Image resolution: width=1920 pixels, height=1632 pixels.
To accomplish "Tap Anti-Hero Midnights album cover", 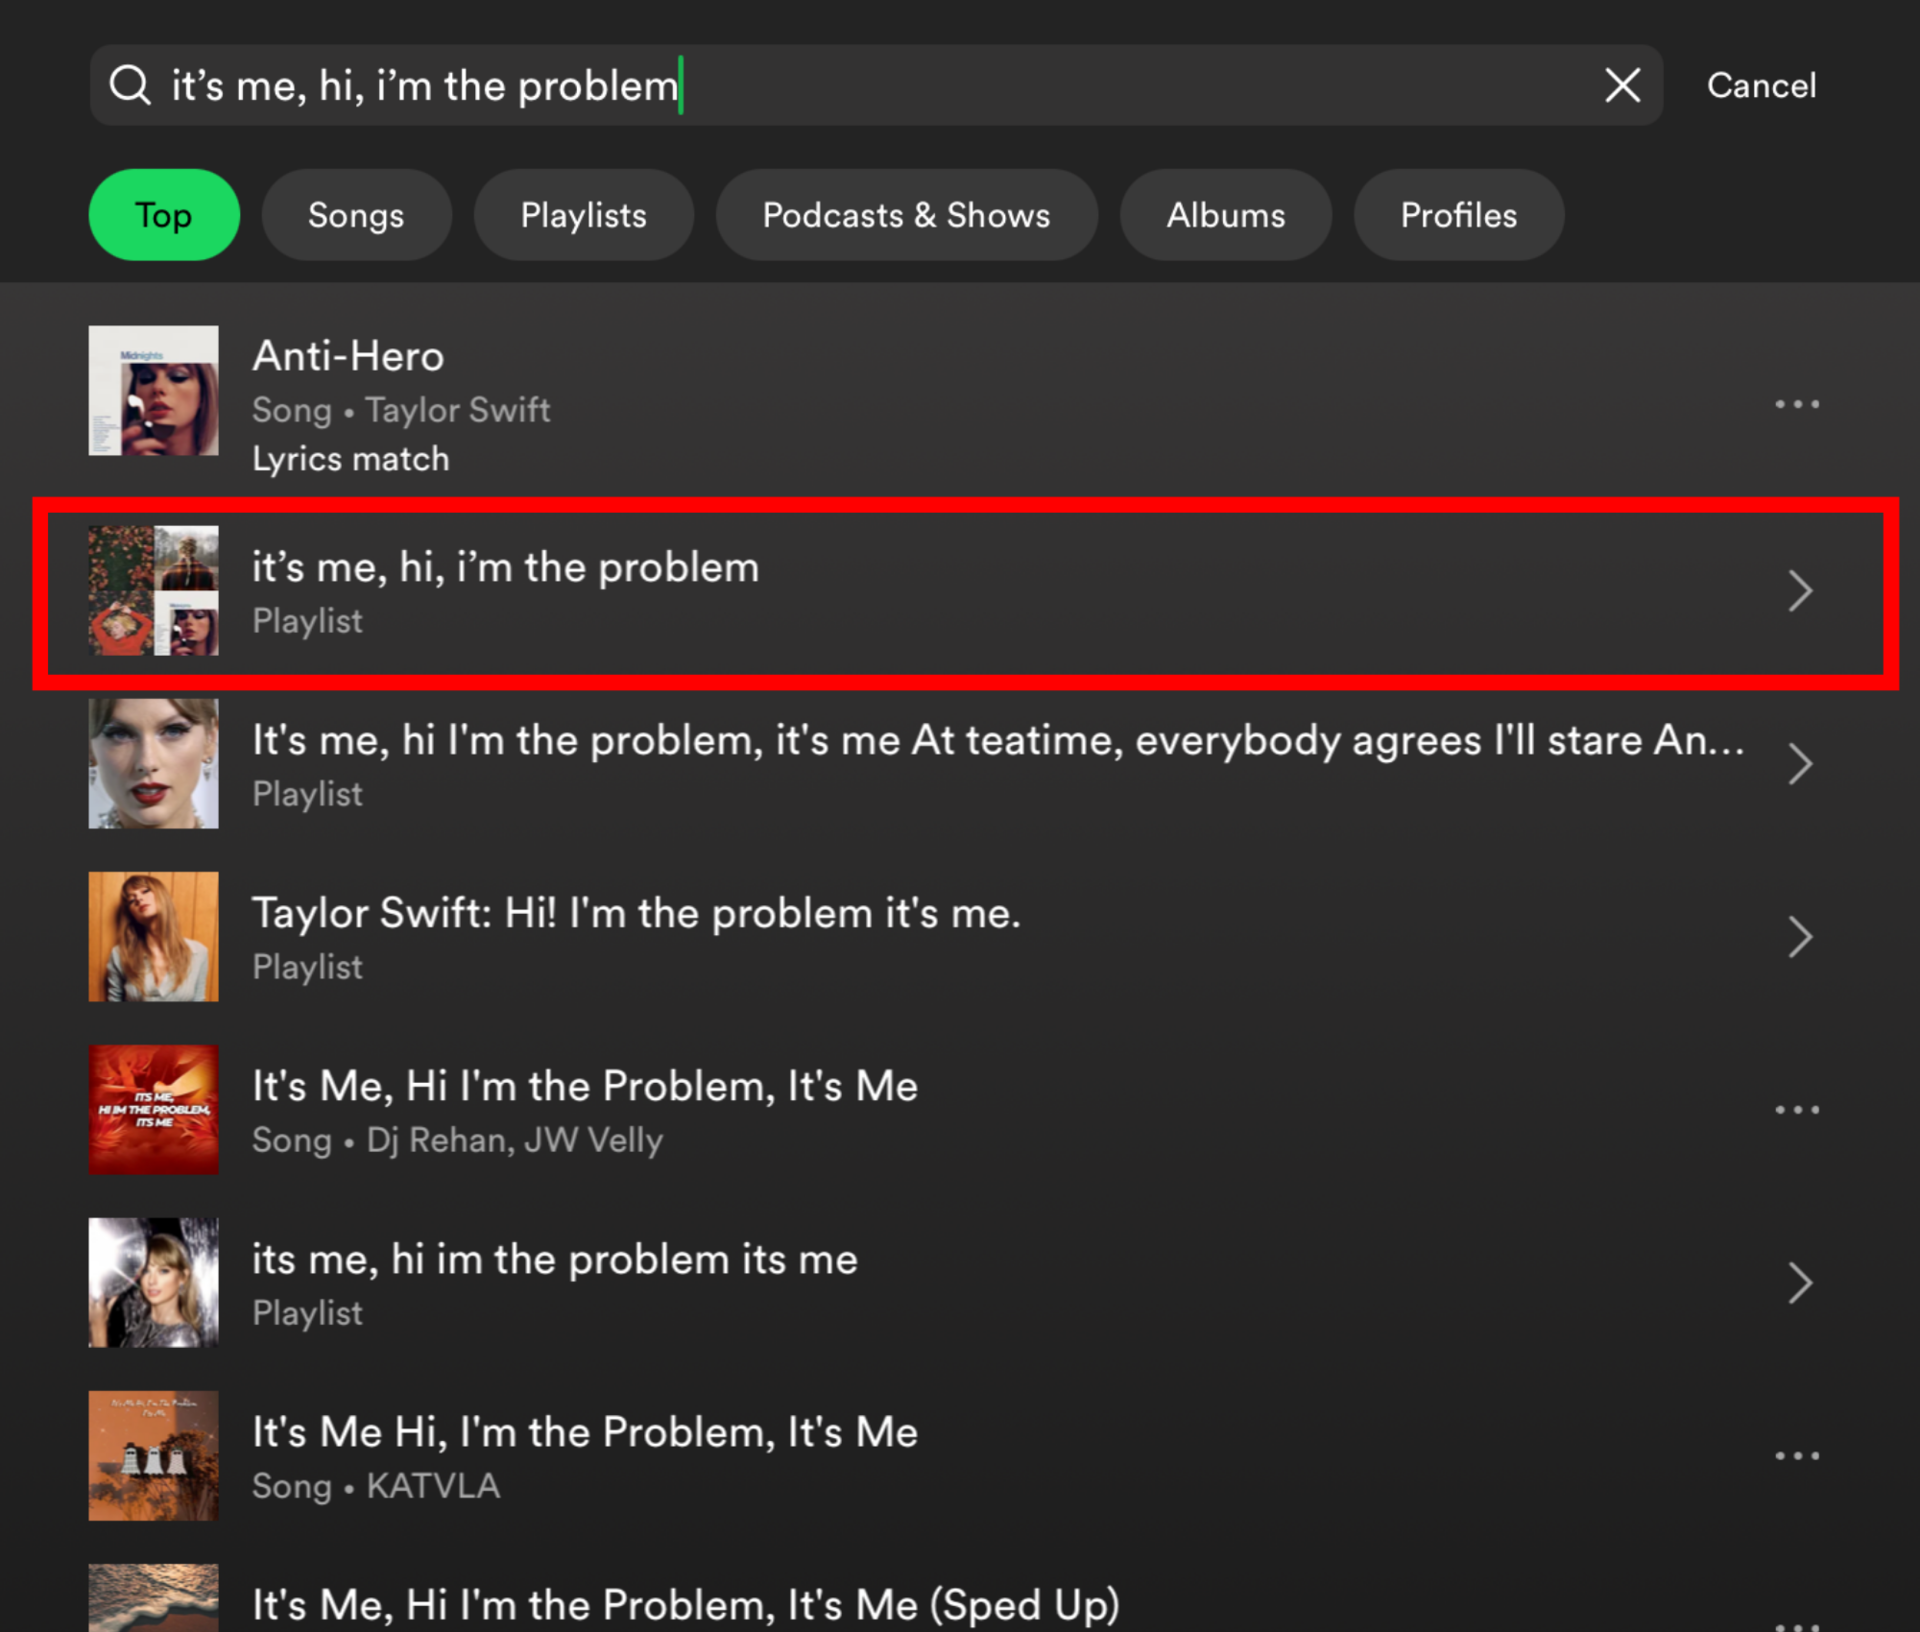I will pyautogui.click(x=153, y=390).
